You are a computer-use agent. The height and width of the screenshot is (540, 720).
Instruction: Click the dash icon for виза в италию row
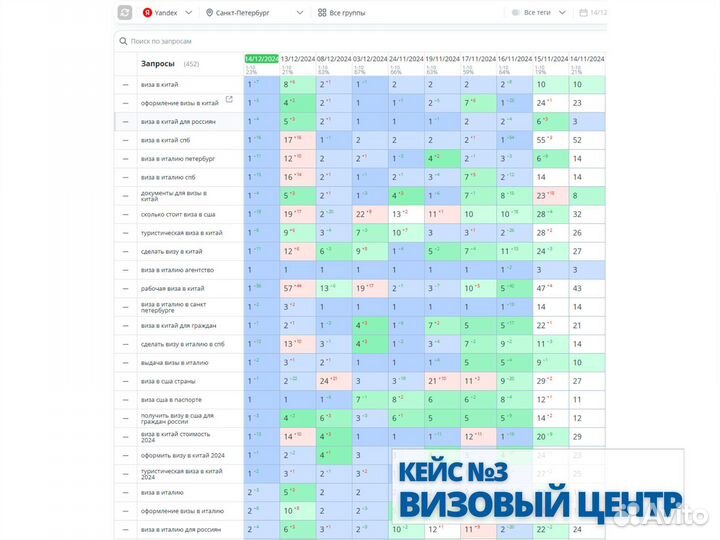pyautogui.click(x=125, y=493)
